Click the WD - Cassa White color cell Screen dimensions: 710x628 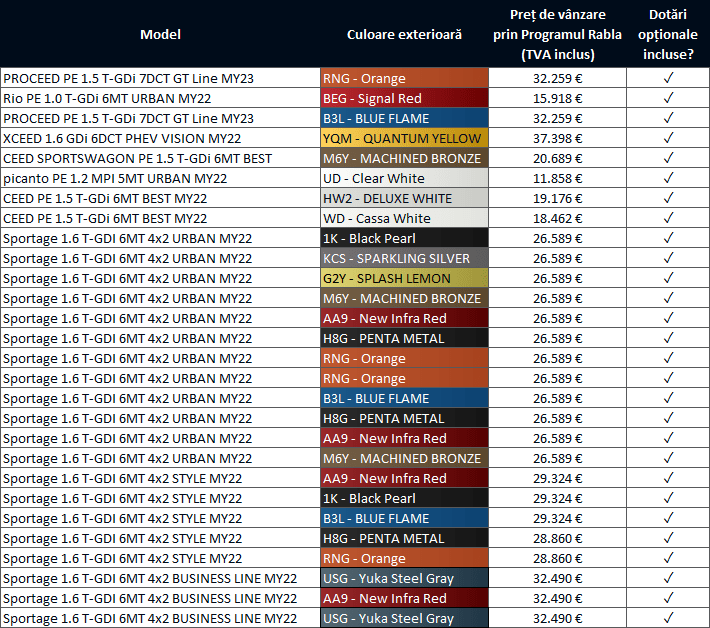coord(404,218)
